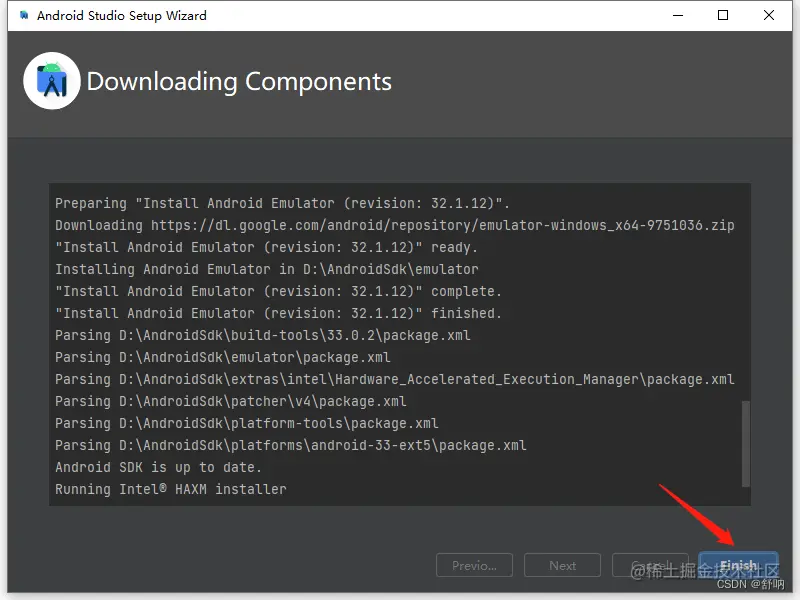The image size is (800, 600).
Task: Click the emulator zip download URL line
Action: tap(394, 225)
